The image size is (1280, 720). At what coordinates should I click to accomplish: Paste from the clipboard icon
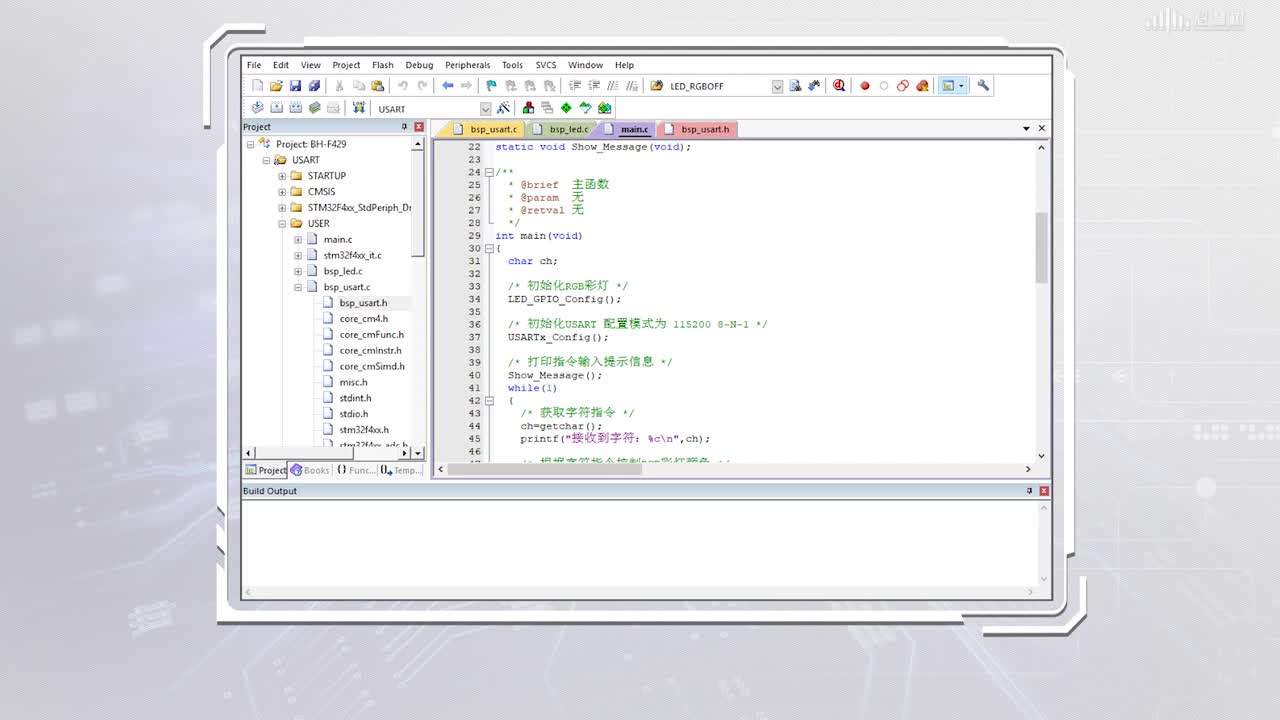pos(377,86)
